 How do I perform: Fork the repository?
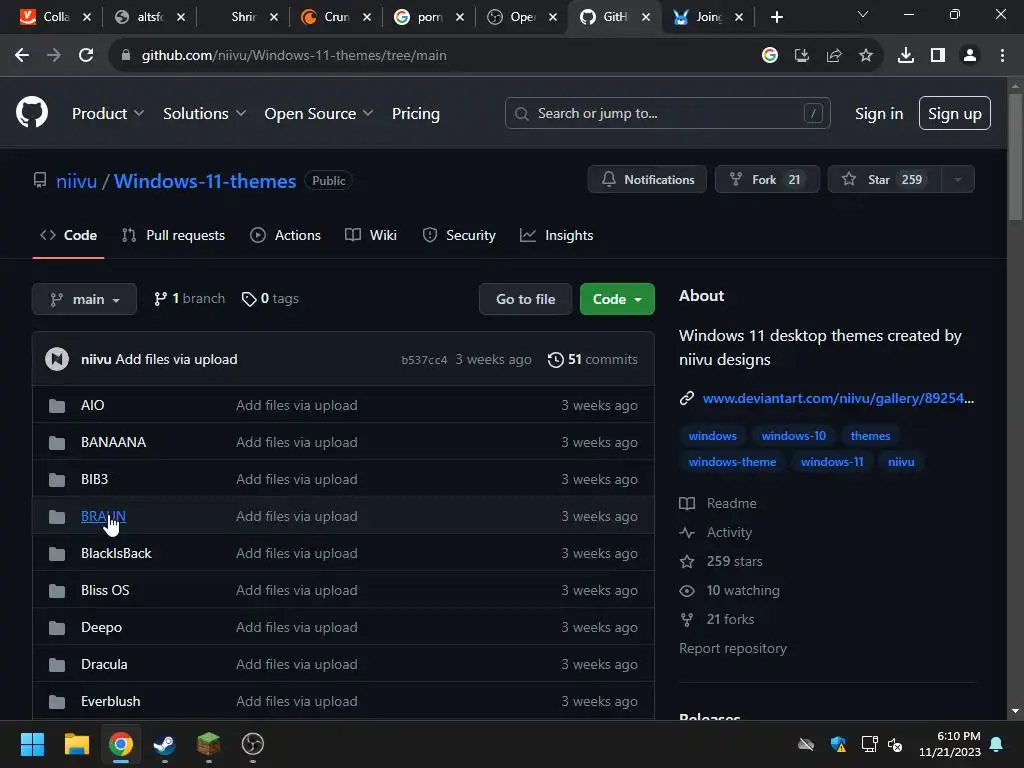point(767,180)
